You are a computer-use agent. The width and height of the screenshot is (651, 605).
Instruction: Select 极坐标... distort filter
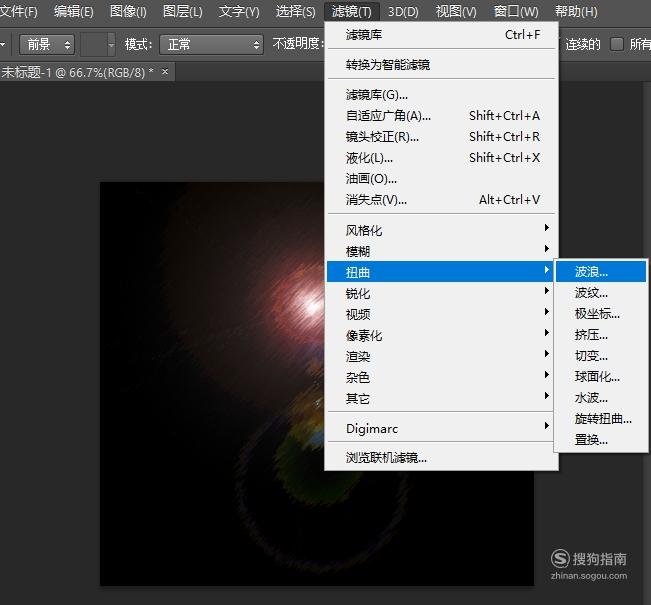tap(601, 314)
